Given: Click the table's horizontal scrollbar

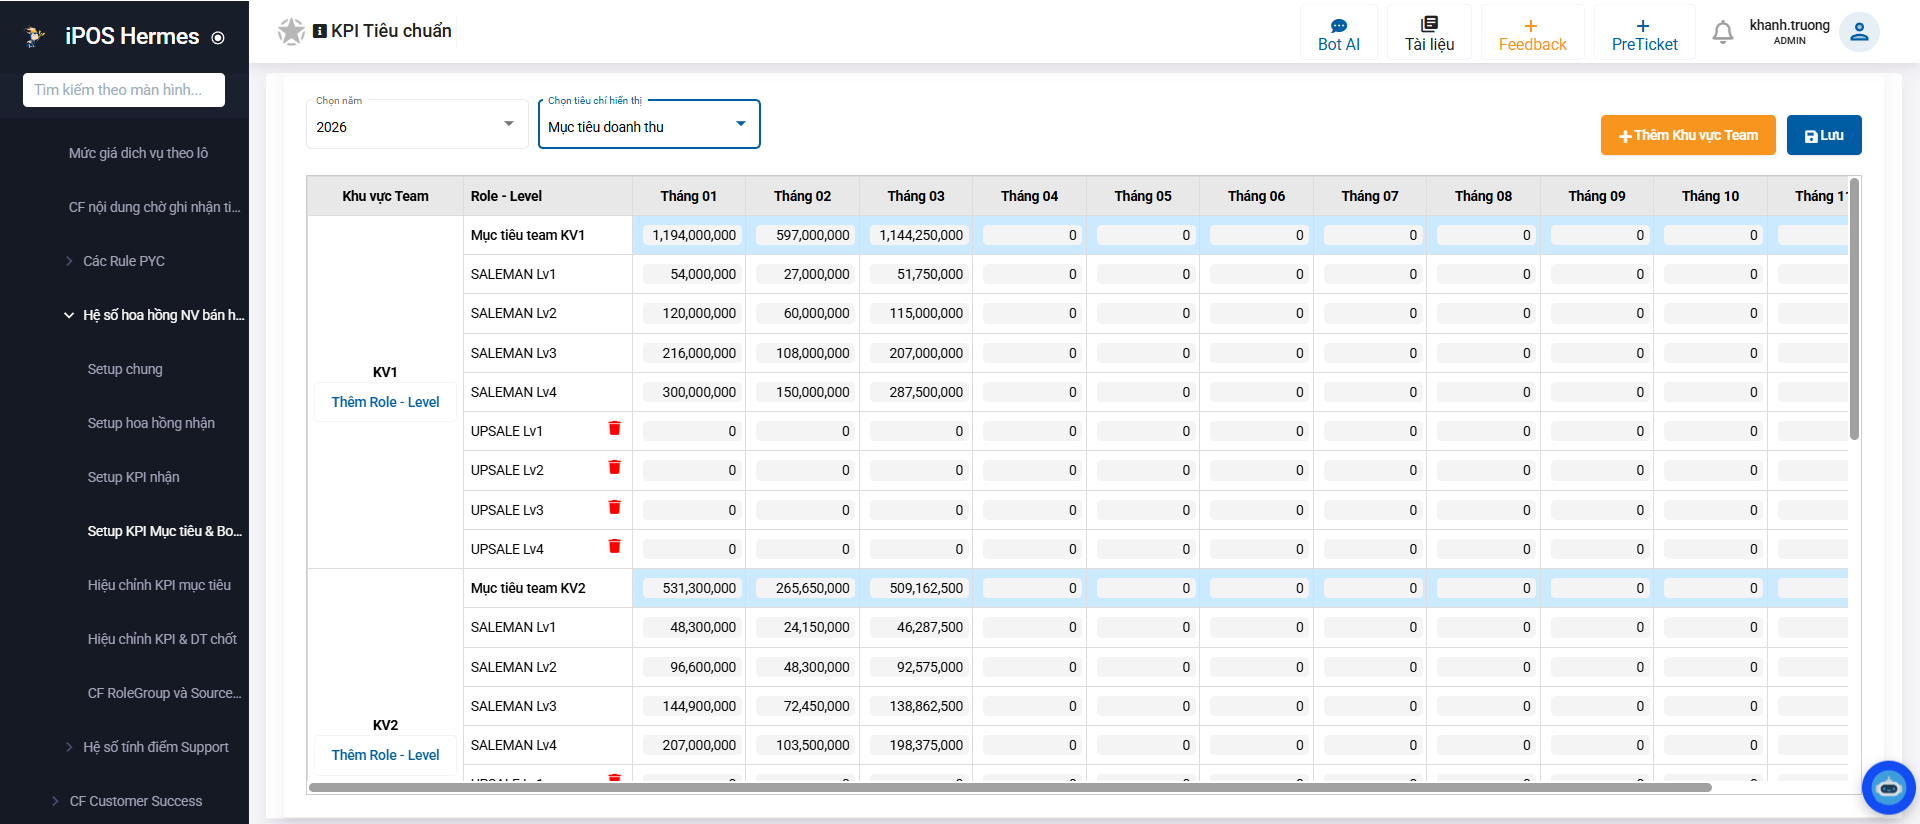Looking at the screenshot, I should 1010,787.
